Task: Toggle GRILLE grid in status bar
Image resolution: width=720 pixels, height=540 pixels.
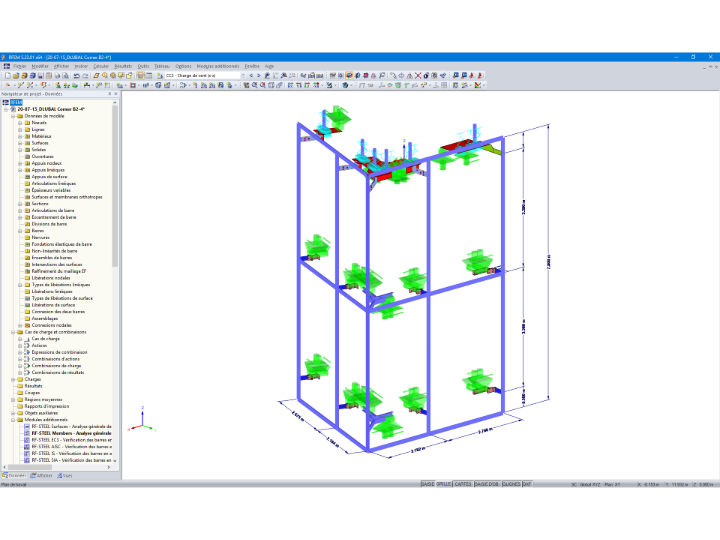Action: click(x=444, y=484)
